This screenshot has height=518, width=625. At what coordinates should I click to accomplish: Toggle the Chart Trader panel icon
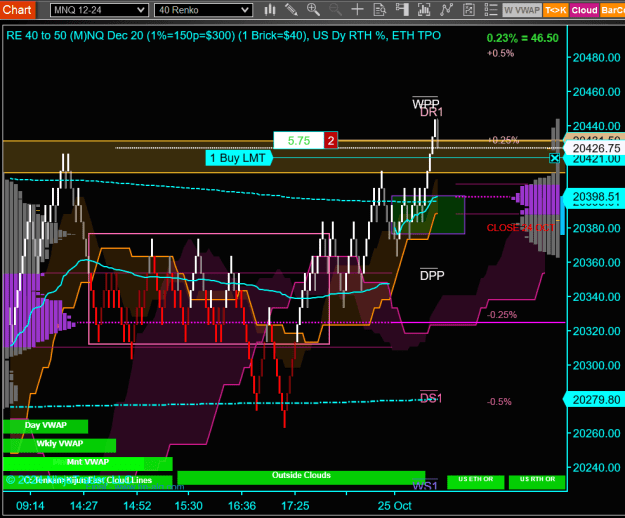point(402,10)
